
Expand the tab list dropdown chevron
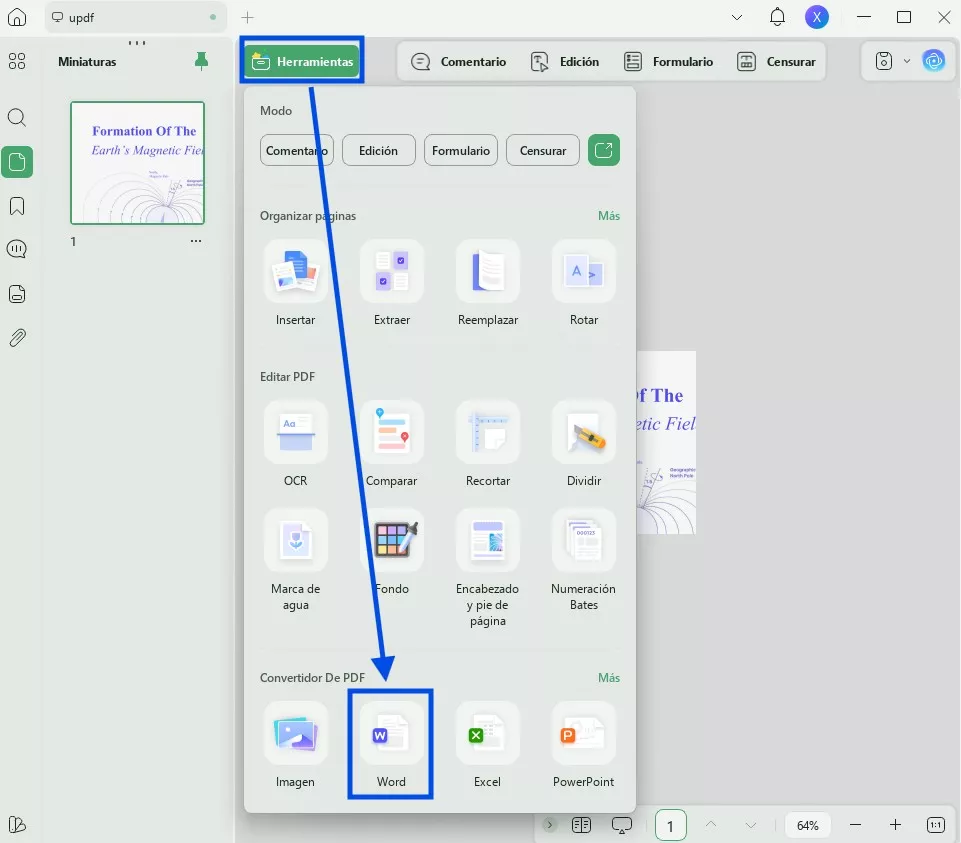pos(737,17)
